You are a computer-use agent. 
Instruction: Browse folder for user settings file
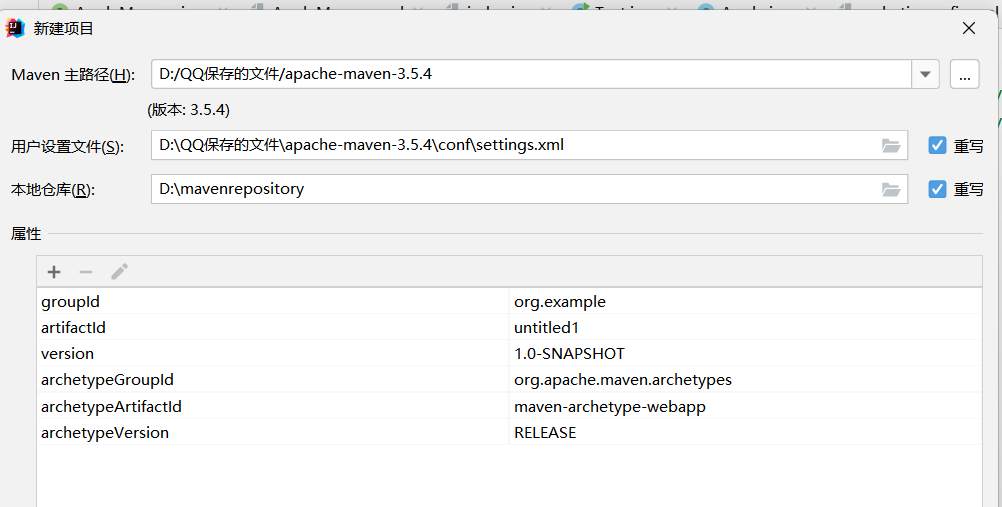[x=891, y=146]
